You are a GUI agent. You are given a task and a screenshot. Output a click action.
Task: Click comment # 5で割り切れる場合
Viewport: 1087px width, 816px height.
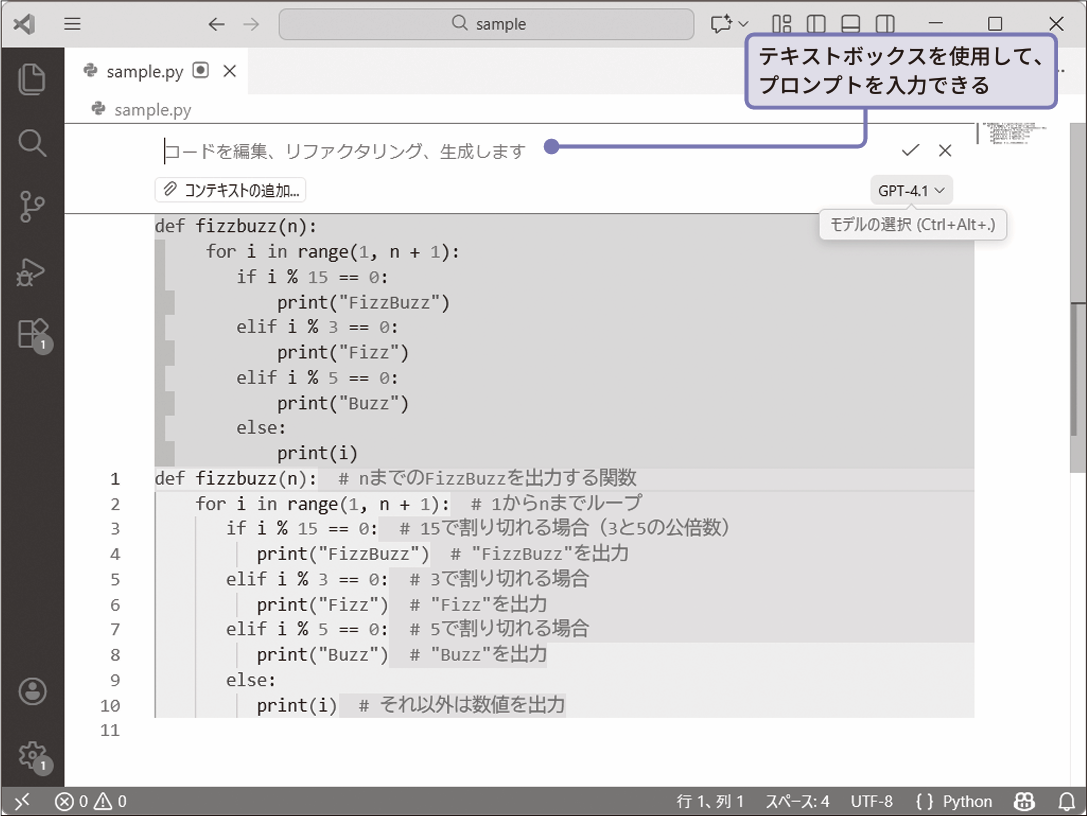coord(499,629)
